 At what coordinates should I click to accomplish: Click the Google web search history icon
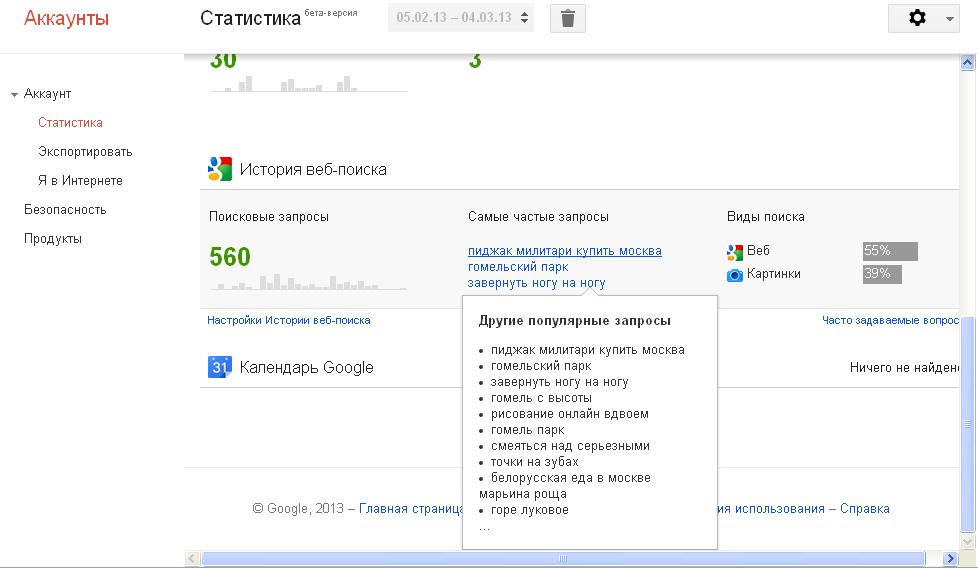pos(220,168)
